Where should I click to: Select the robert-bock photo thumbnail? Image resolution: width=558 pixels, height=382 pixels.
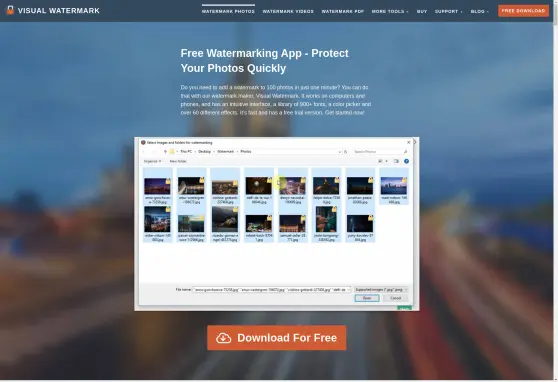[259, 224]
